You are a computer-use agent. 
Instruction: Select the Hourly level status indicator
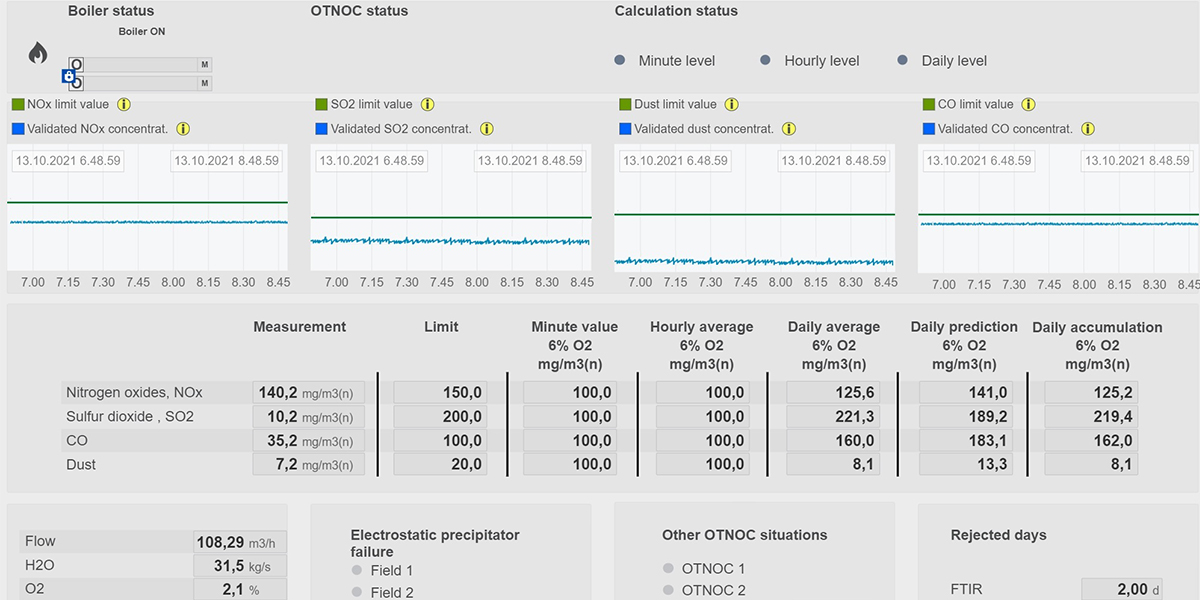click(x=766, y=60)
